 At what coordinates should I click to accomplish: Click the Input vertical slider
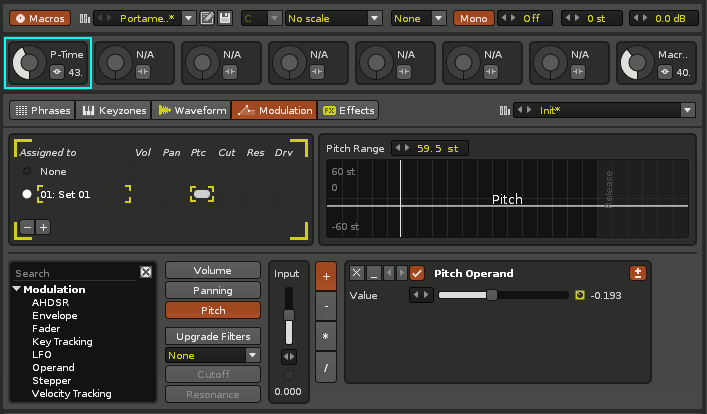point(289,316)
